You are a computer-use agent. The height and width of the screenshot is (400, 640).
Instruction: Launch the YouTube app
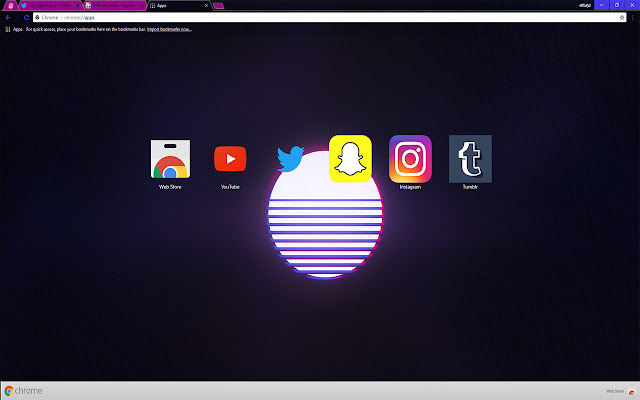[x=230, y=159]
